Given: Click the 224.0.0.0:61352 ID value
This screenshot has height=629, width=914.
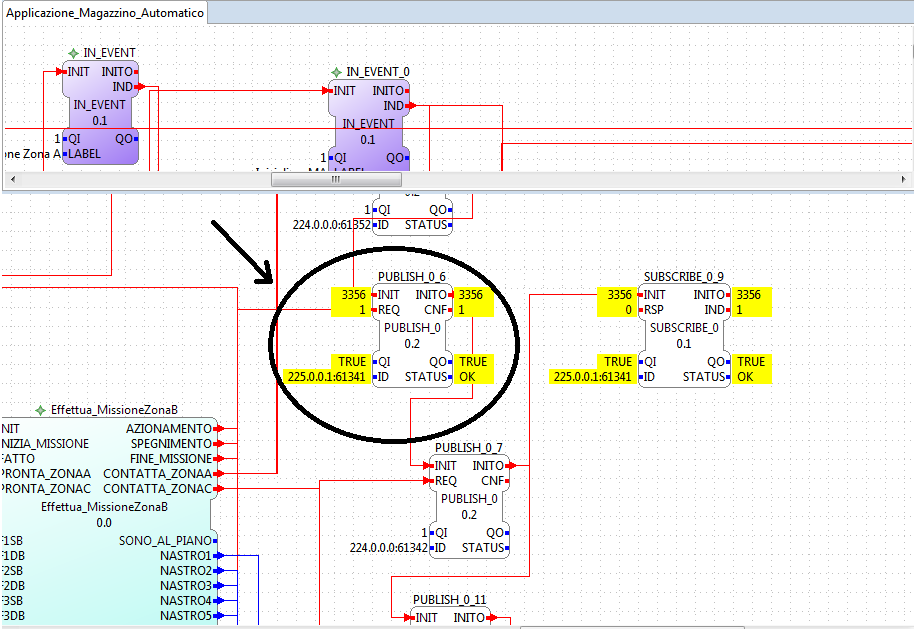Looking at the screenshot, I should (x=332, y=225).
